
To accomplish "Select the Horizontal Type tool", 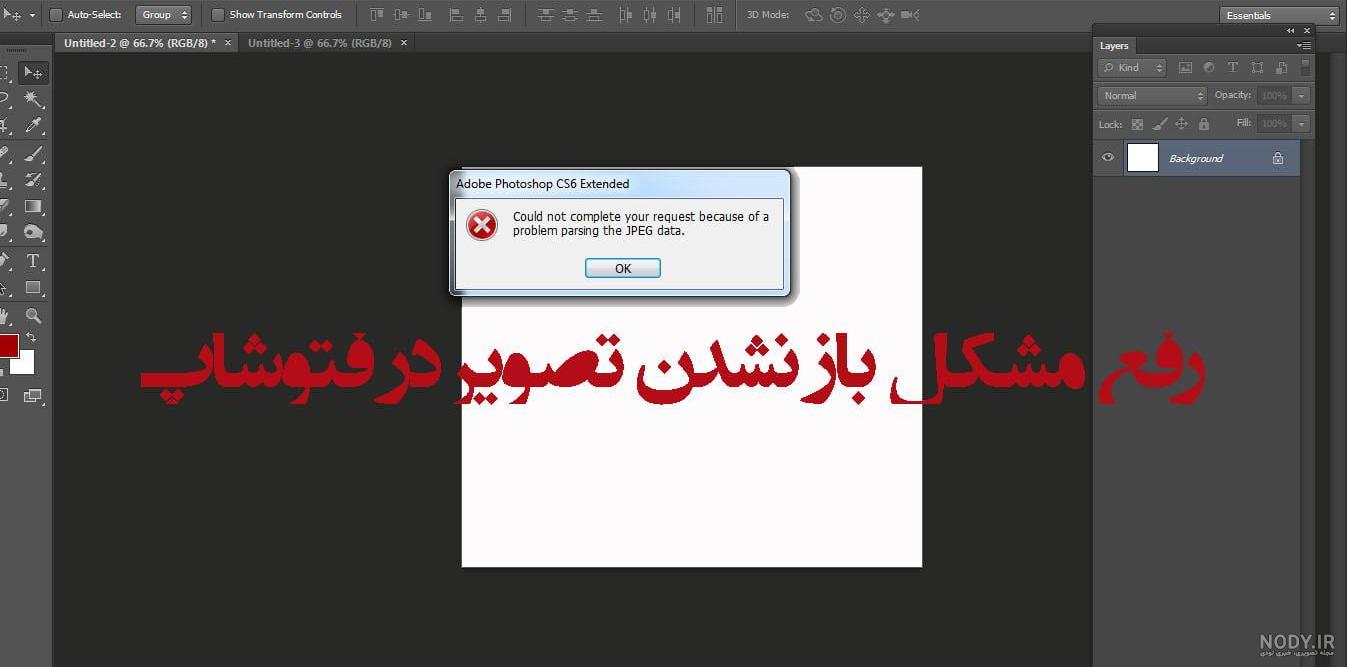I will click(33, 261).
